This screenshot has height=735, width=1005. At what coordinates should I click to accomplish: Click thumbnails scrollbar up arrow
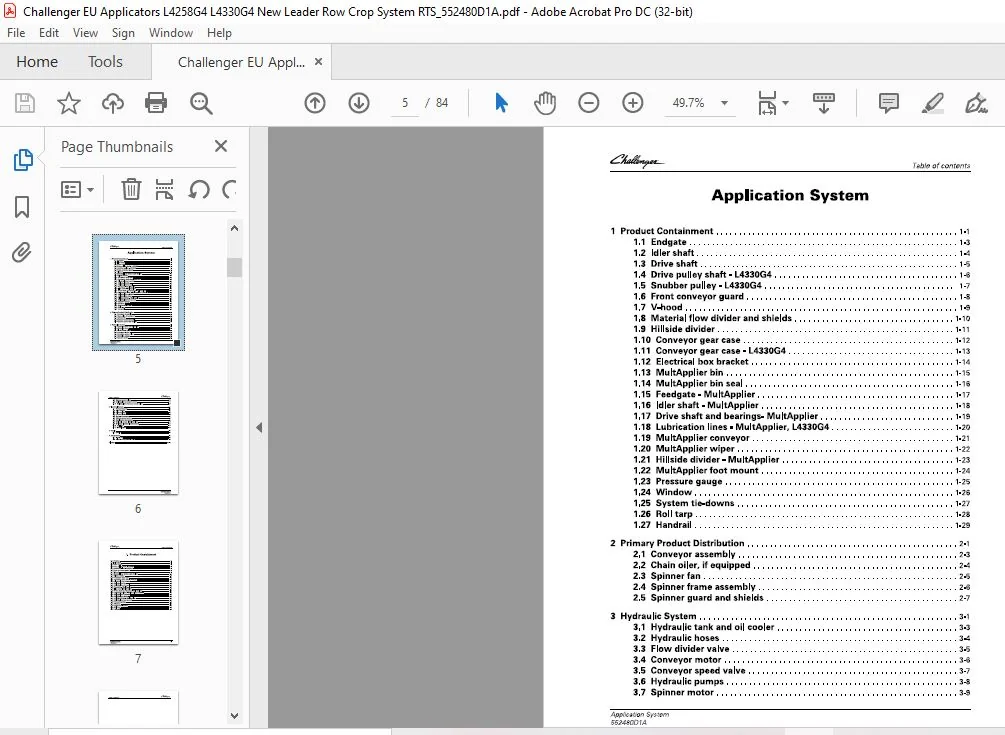(x=235, y=228)
